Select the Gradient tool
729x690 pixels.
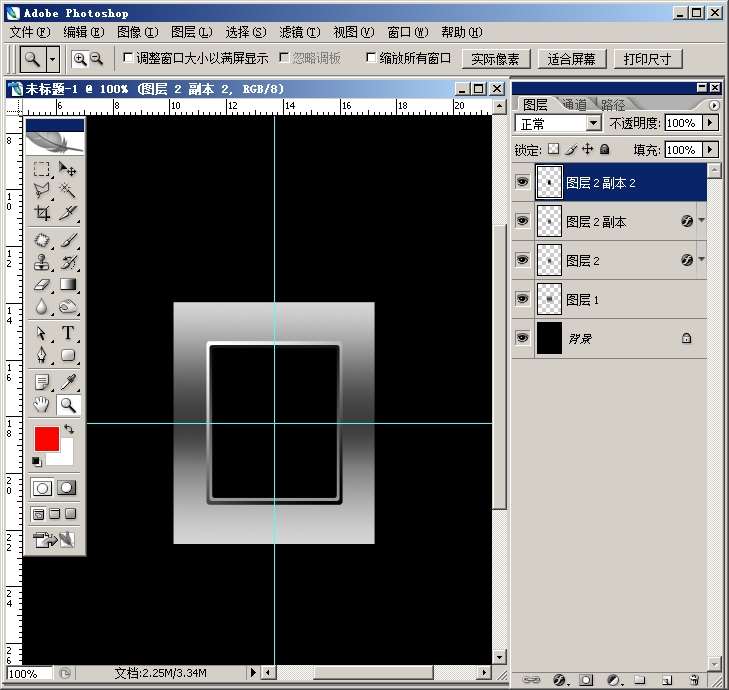coord(67,284)
